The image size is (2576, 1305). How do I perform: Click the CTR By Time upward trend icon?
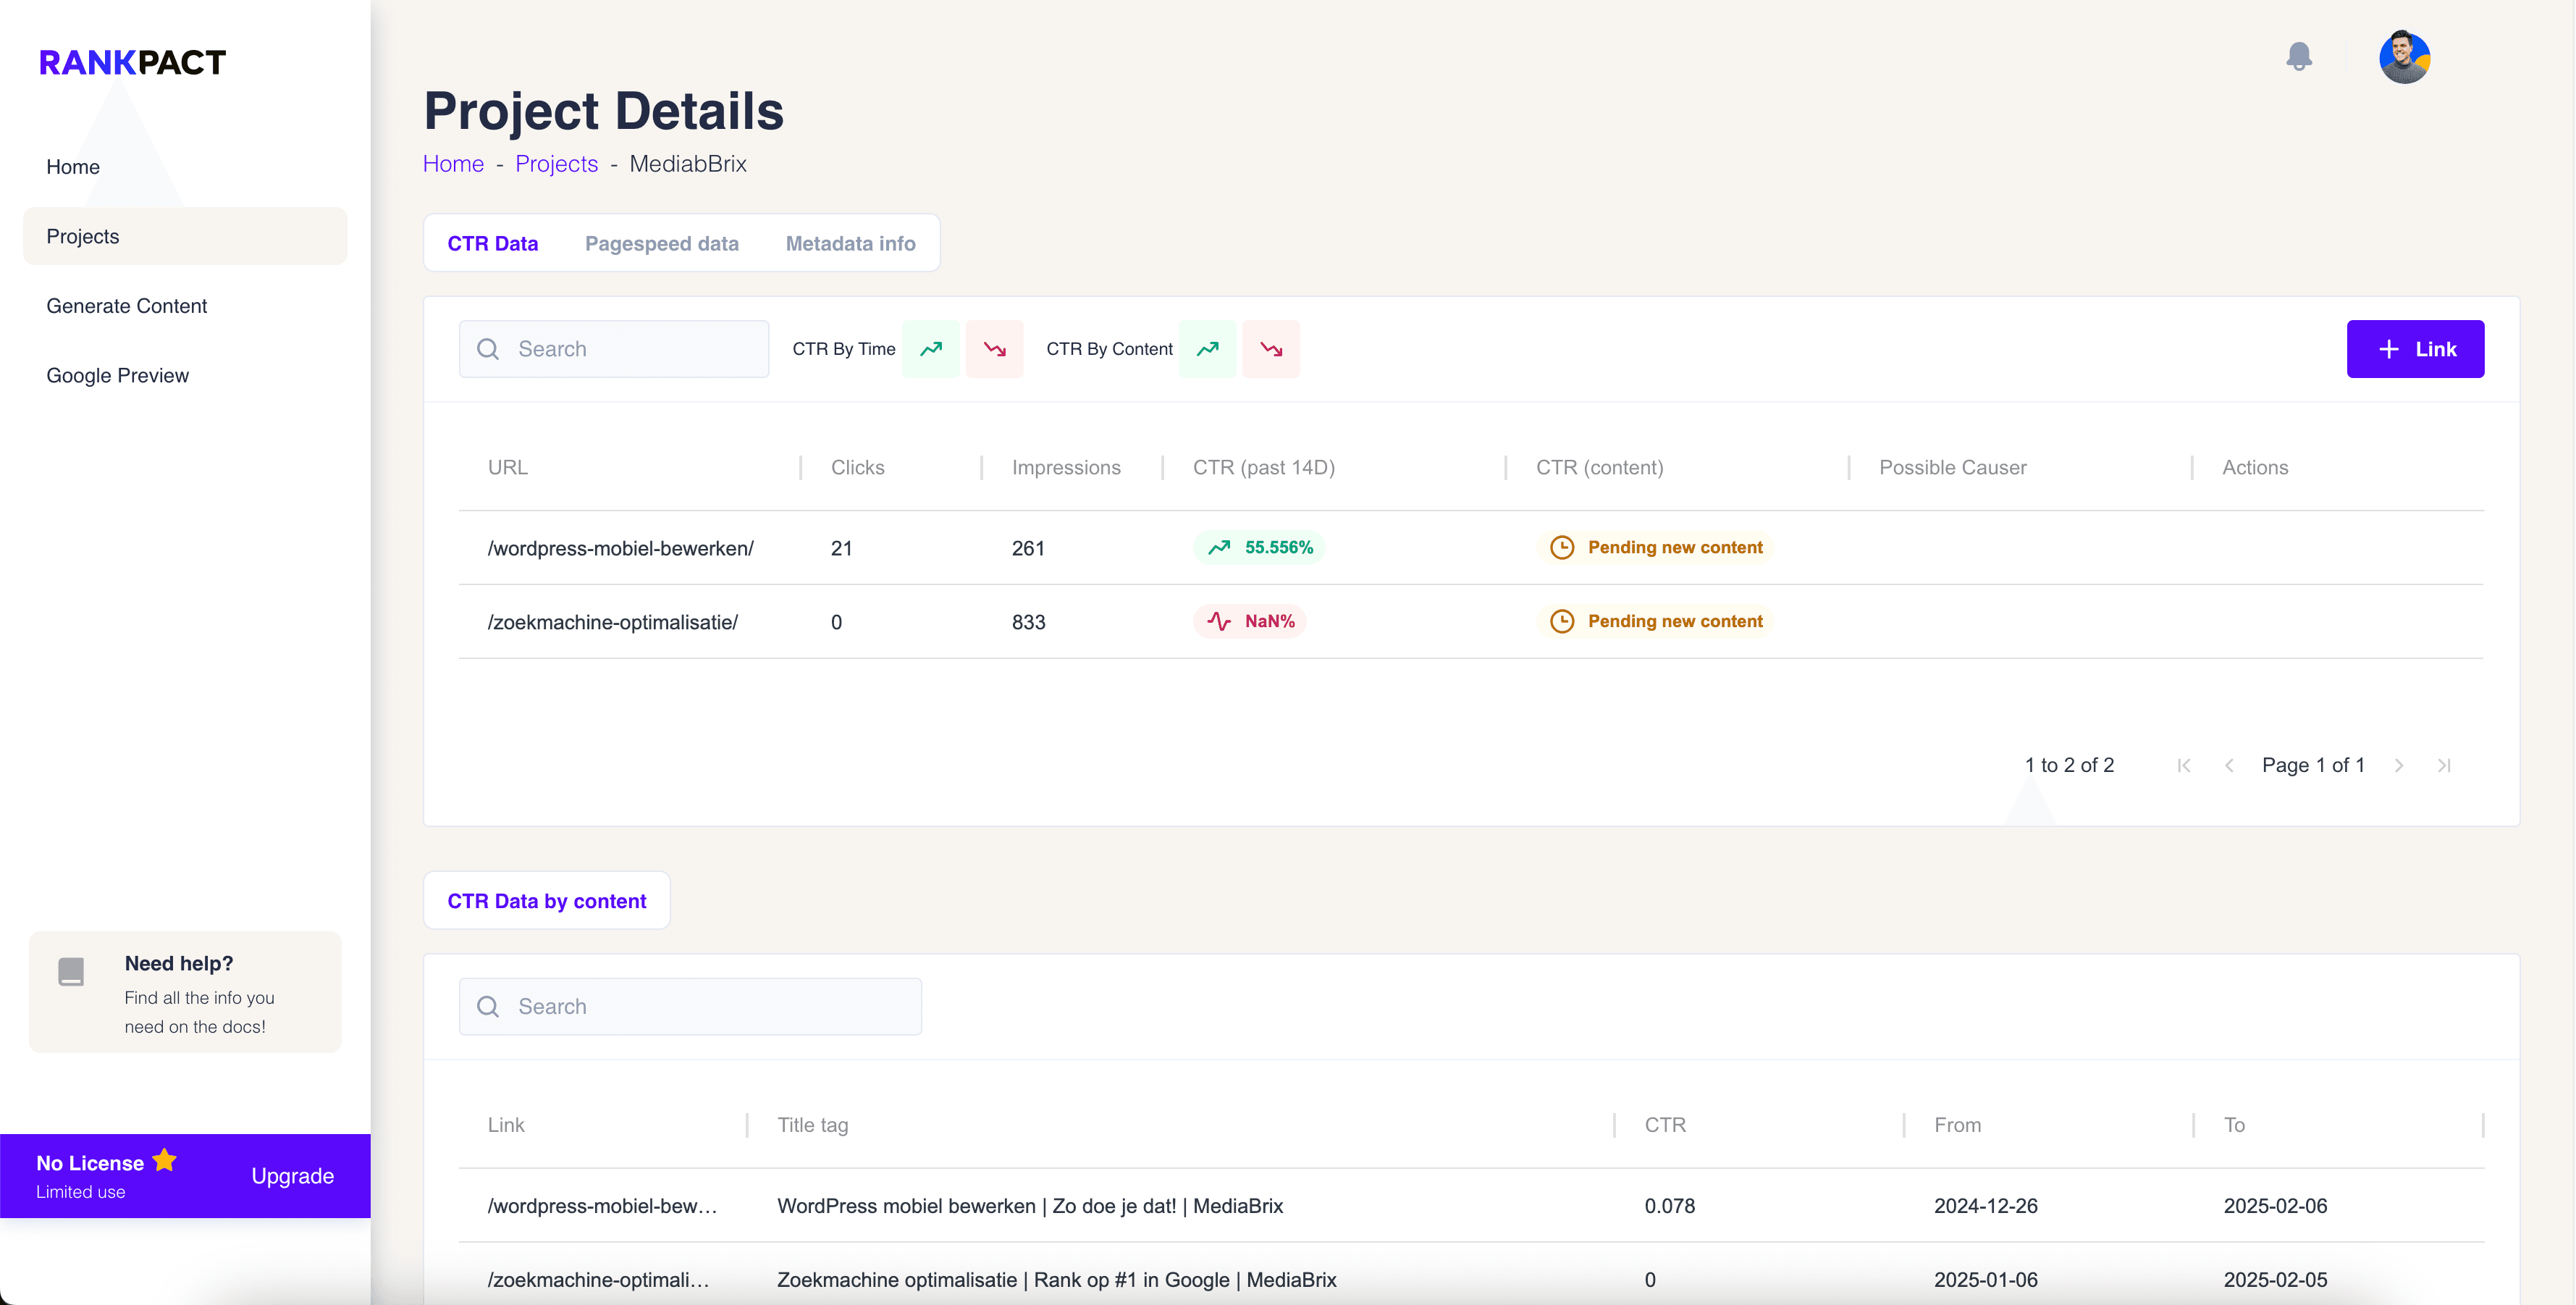930,348
